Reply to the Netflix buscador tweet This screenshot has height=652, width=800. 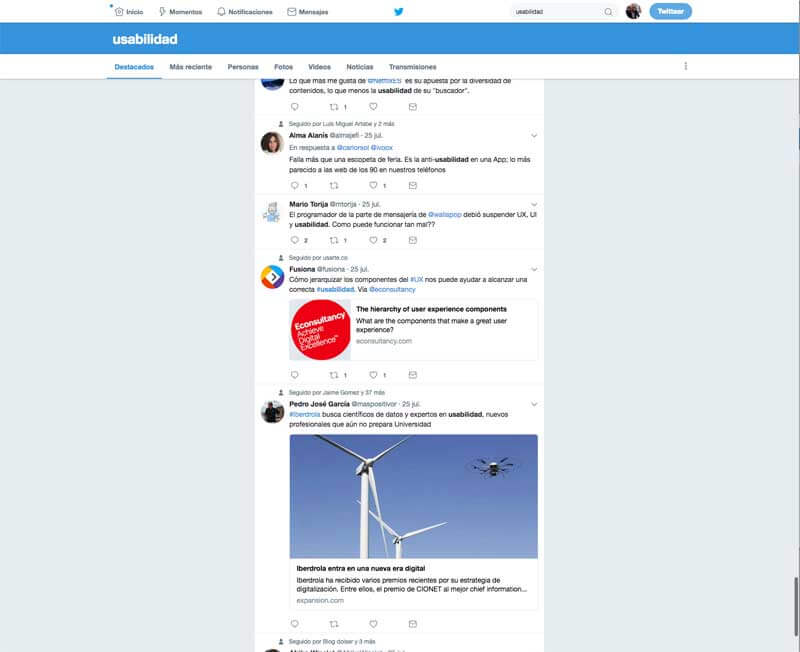coord(294,107)
